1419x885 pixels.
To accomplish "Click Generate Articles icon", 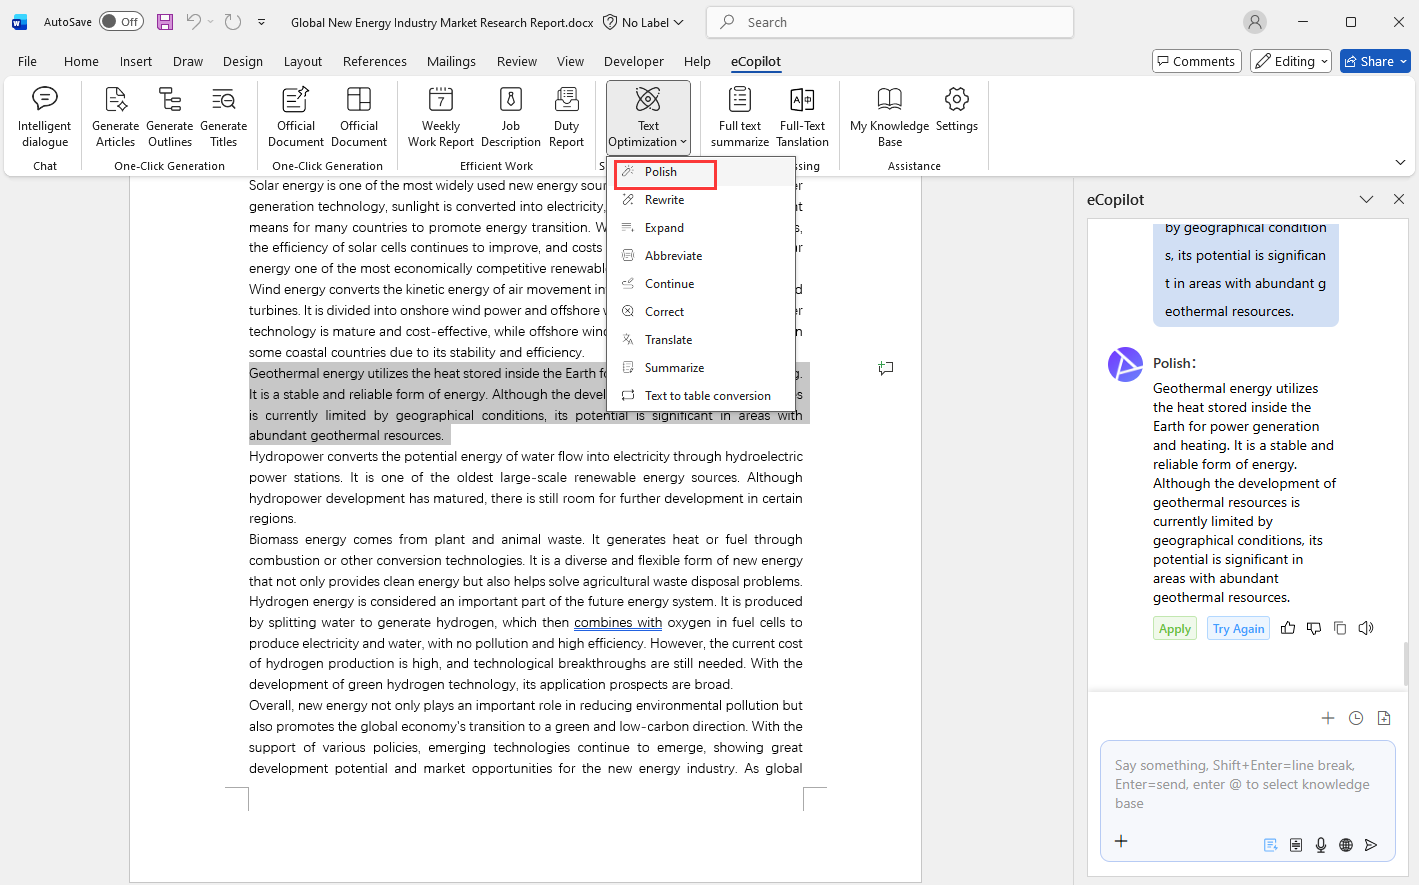I will tap(116, 117).
